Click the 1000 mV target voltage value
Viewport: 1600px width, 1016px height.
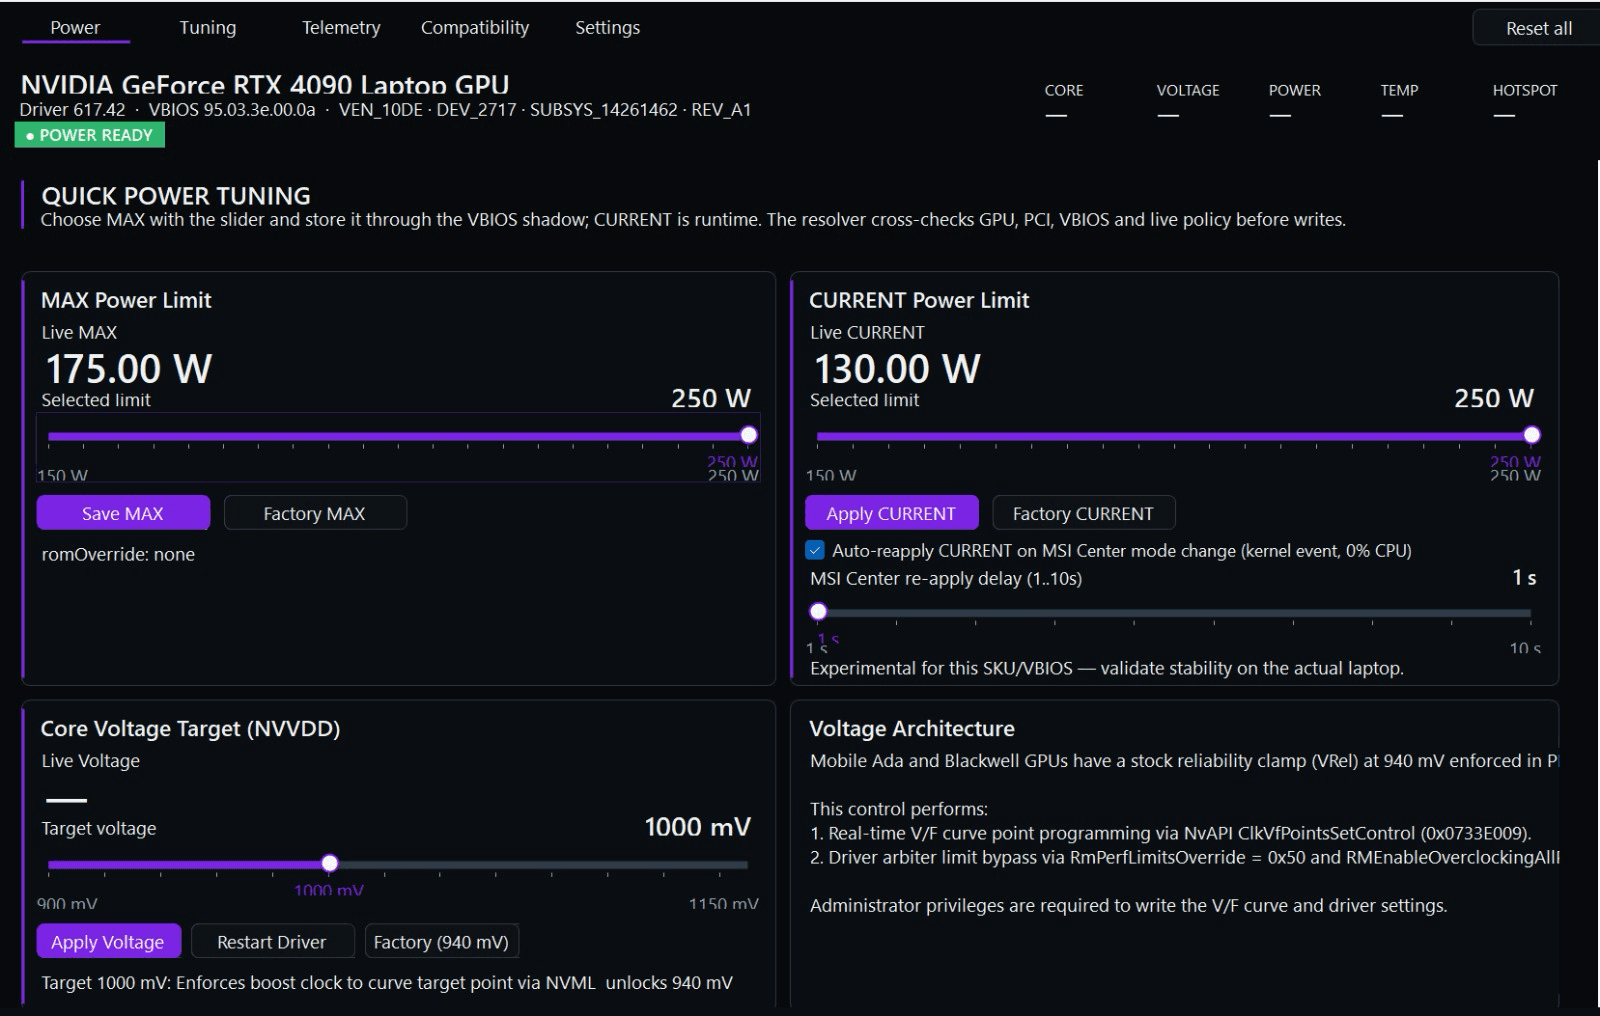point(697,827)
